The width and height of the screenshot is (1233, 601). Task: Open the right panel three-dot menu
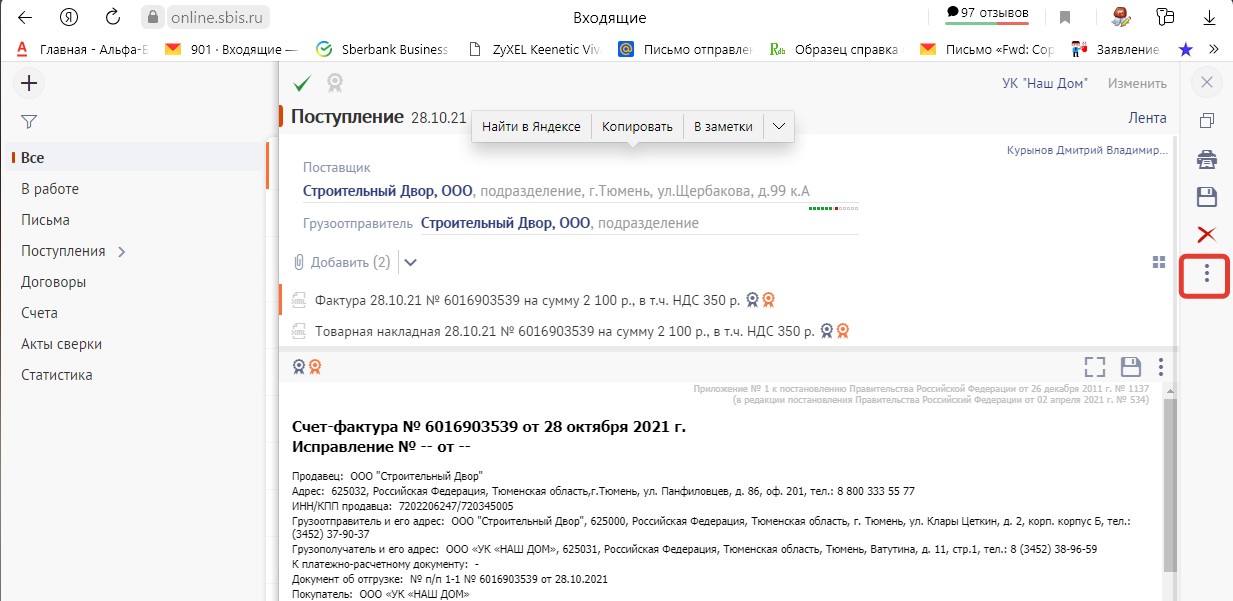click(1207, 273)
